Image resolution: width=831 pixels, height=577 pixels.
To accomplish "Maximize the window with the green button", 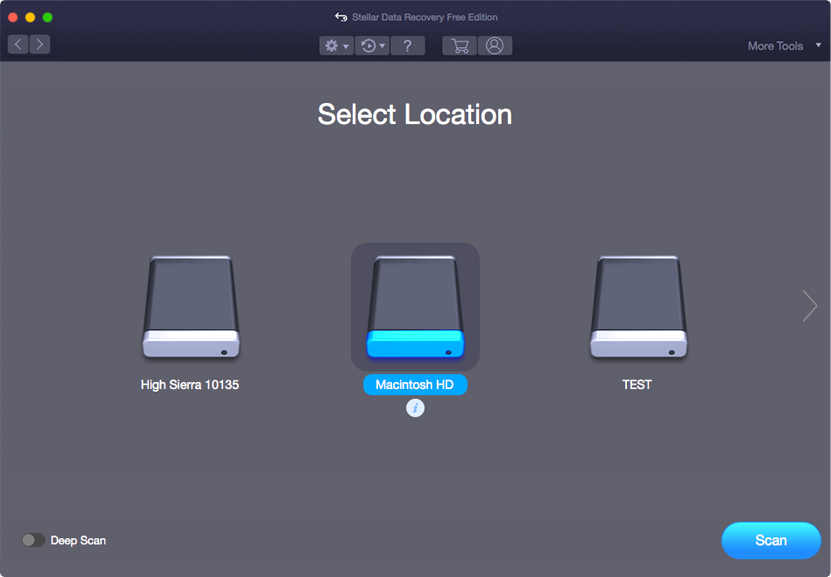I will click(x=48, y=17).
